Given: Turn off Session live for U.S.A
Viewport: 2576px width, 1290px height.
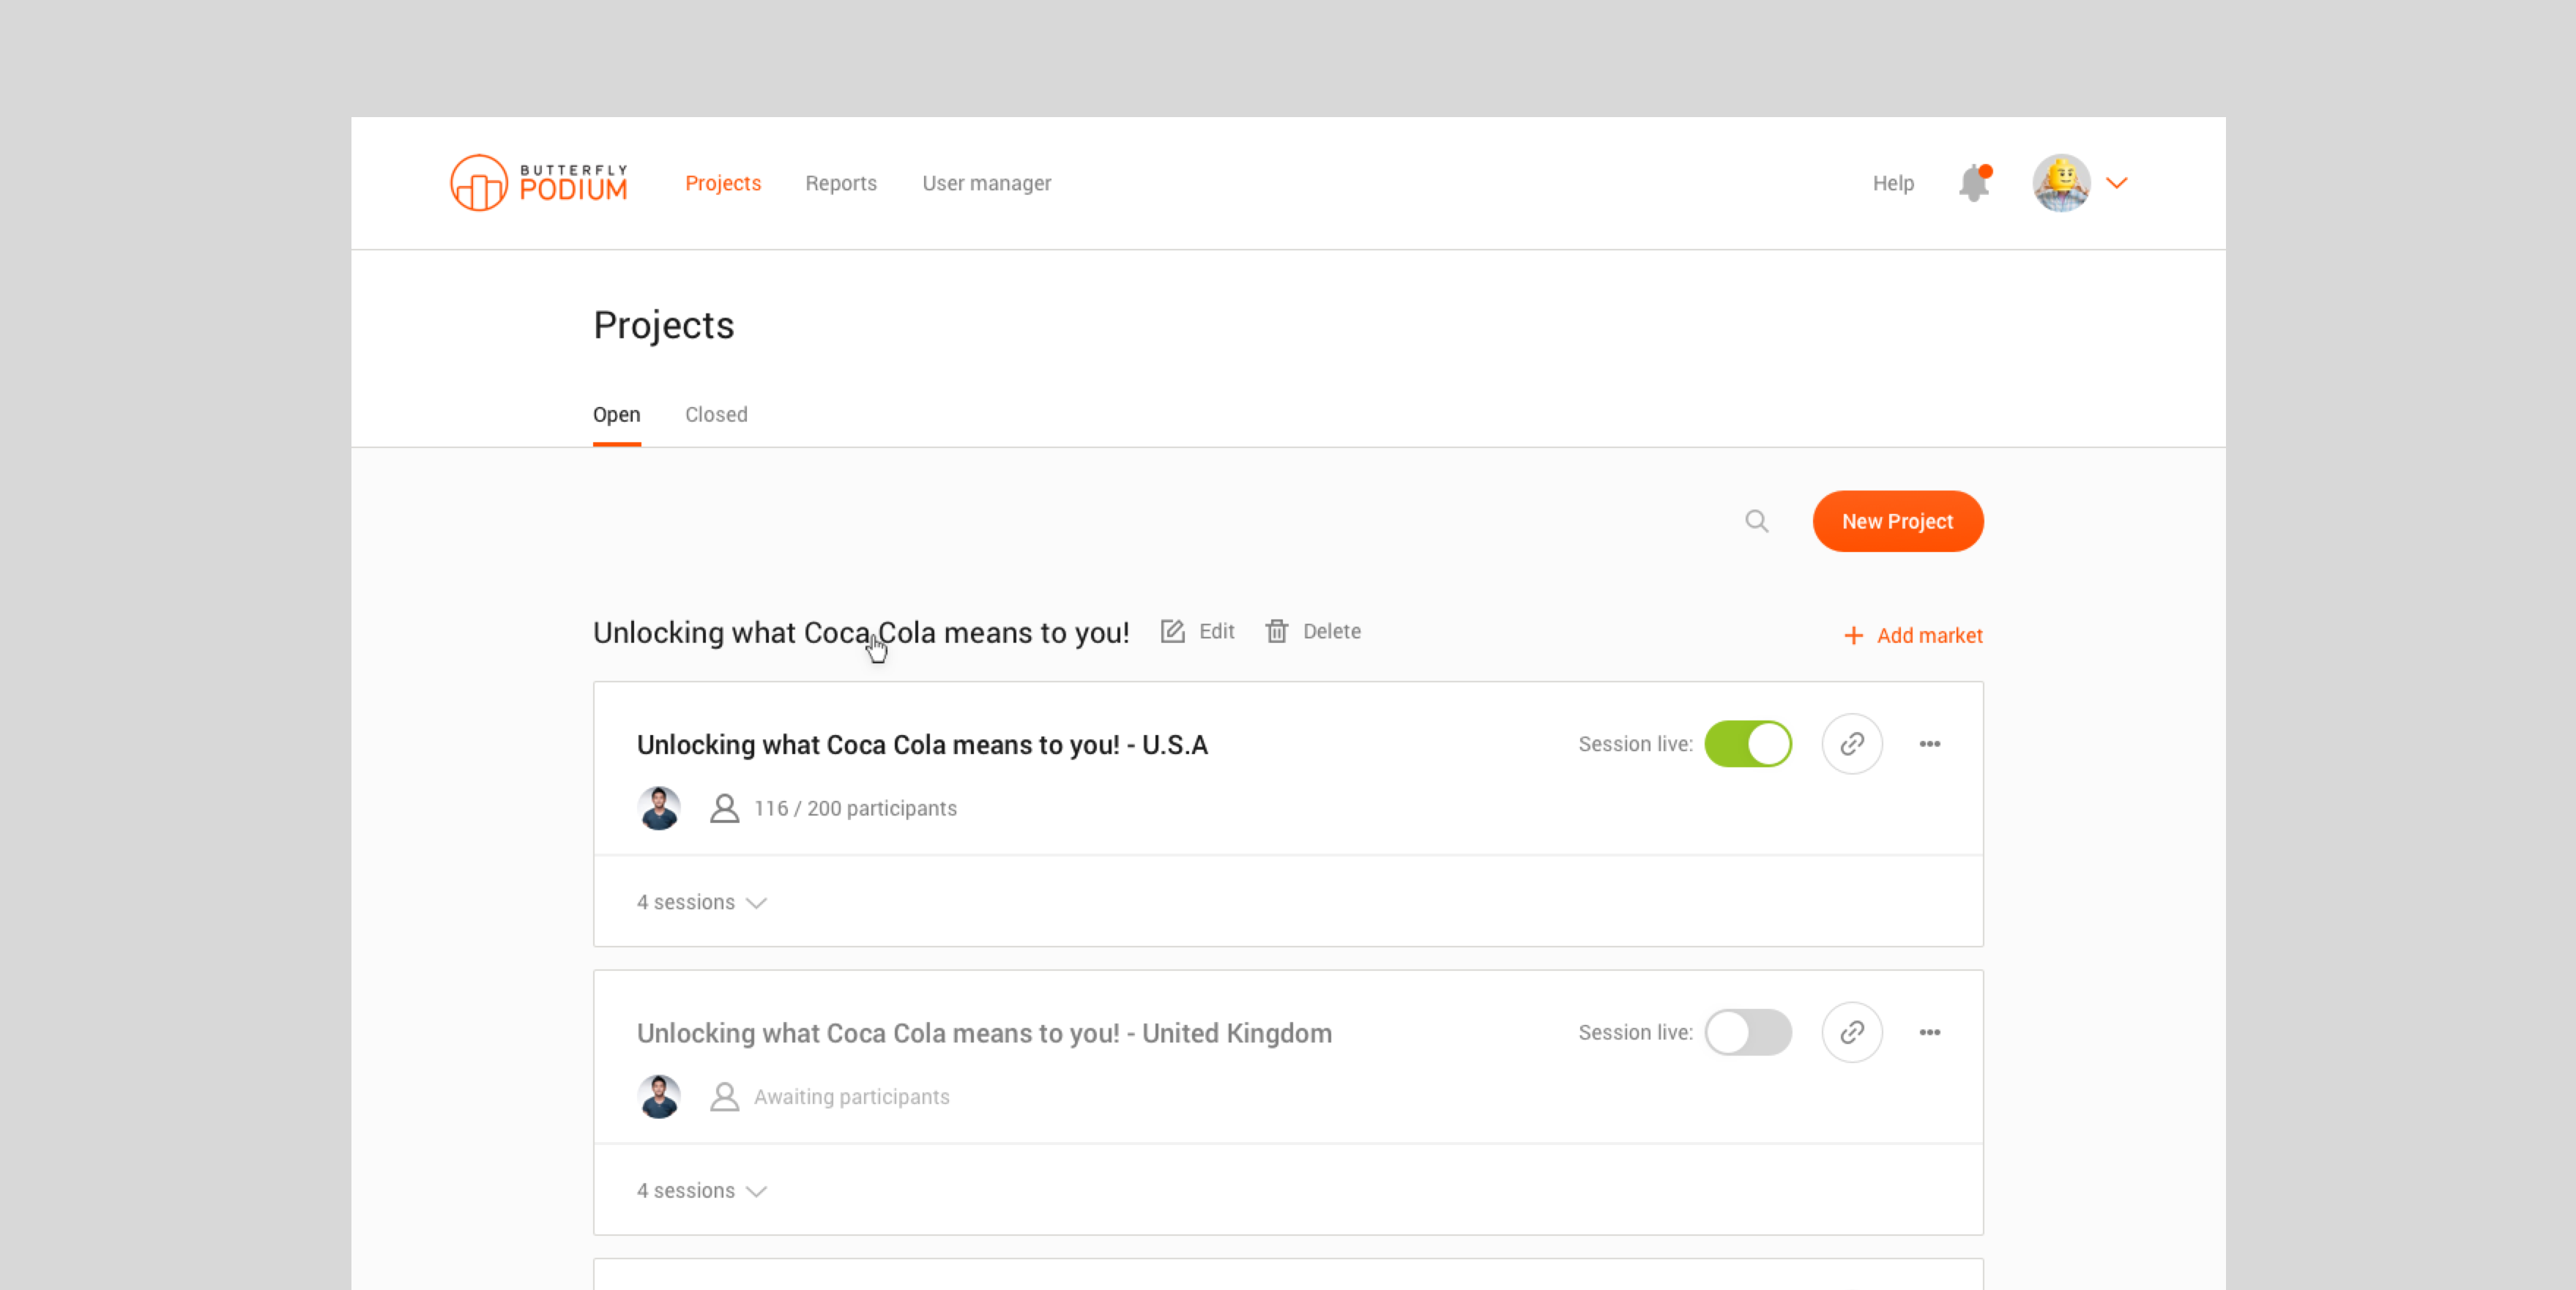Looking at the screenshot, I should (x=1748, y=744).
